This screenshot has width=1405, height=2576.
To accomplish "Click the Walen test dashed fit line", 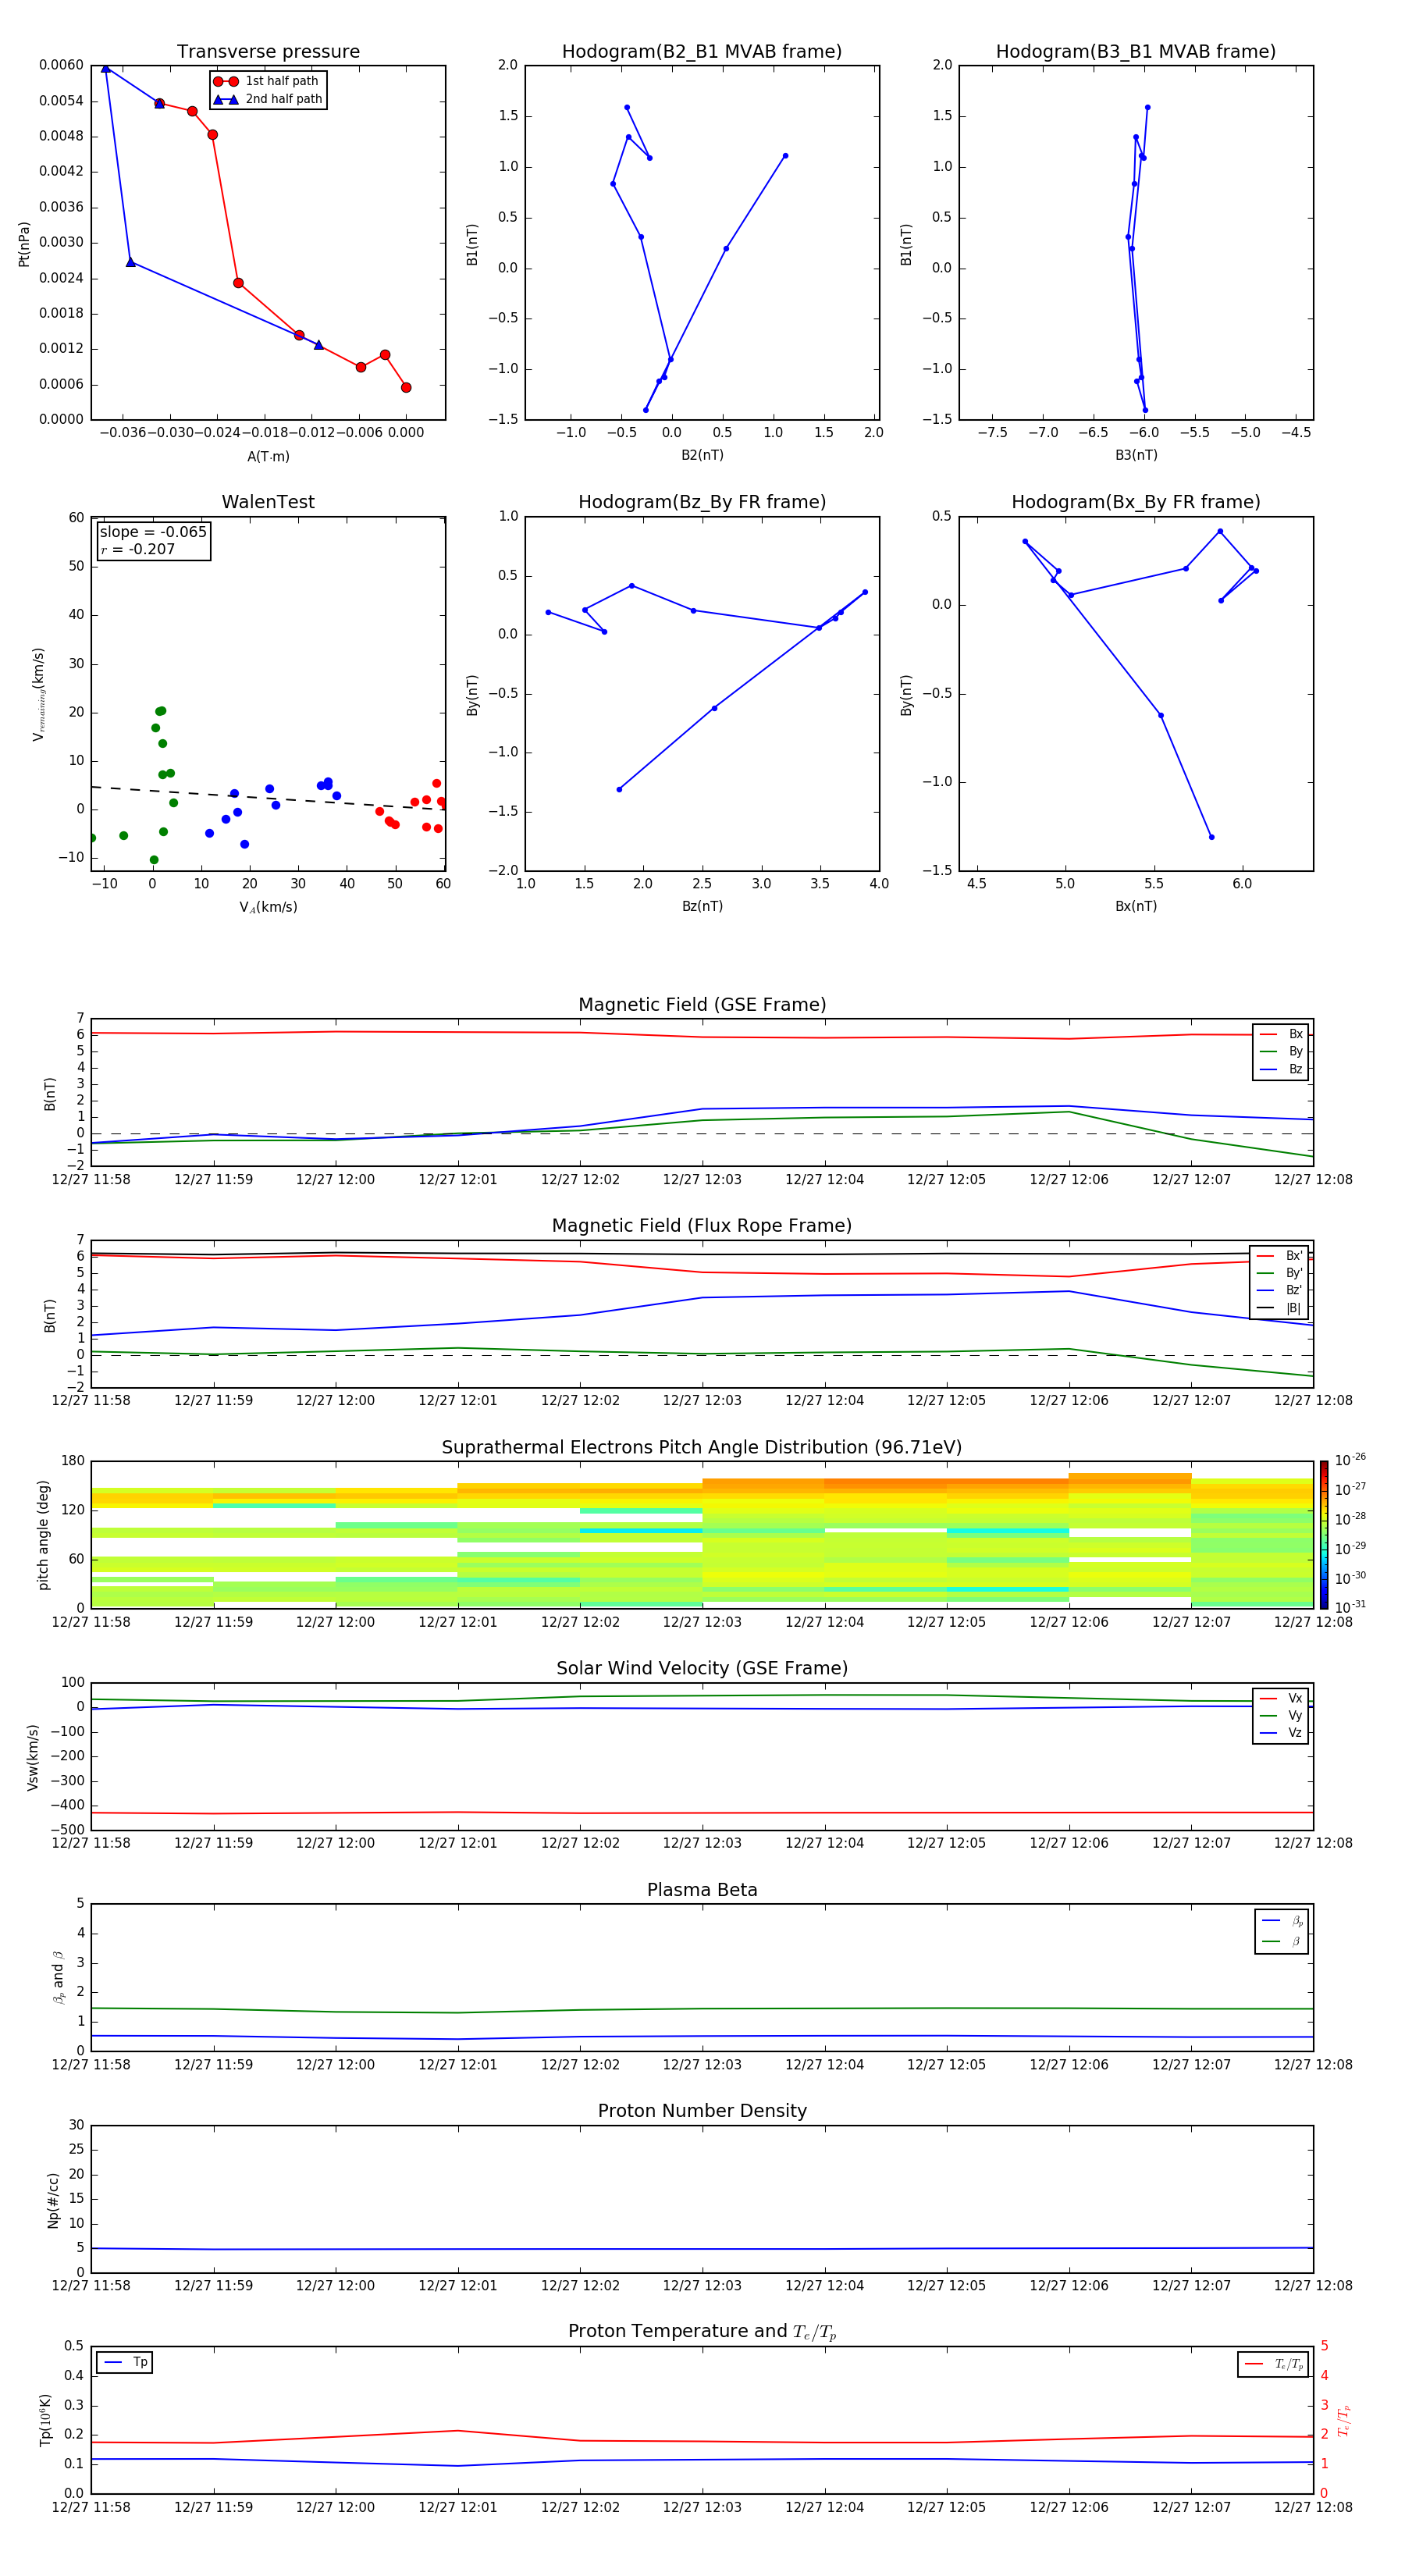I will [x=268, y=798].
